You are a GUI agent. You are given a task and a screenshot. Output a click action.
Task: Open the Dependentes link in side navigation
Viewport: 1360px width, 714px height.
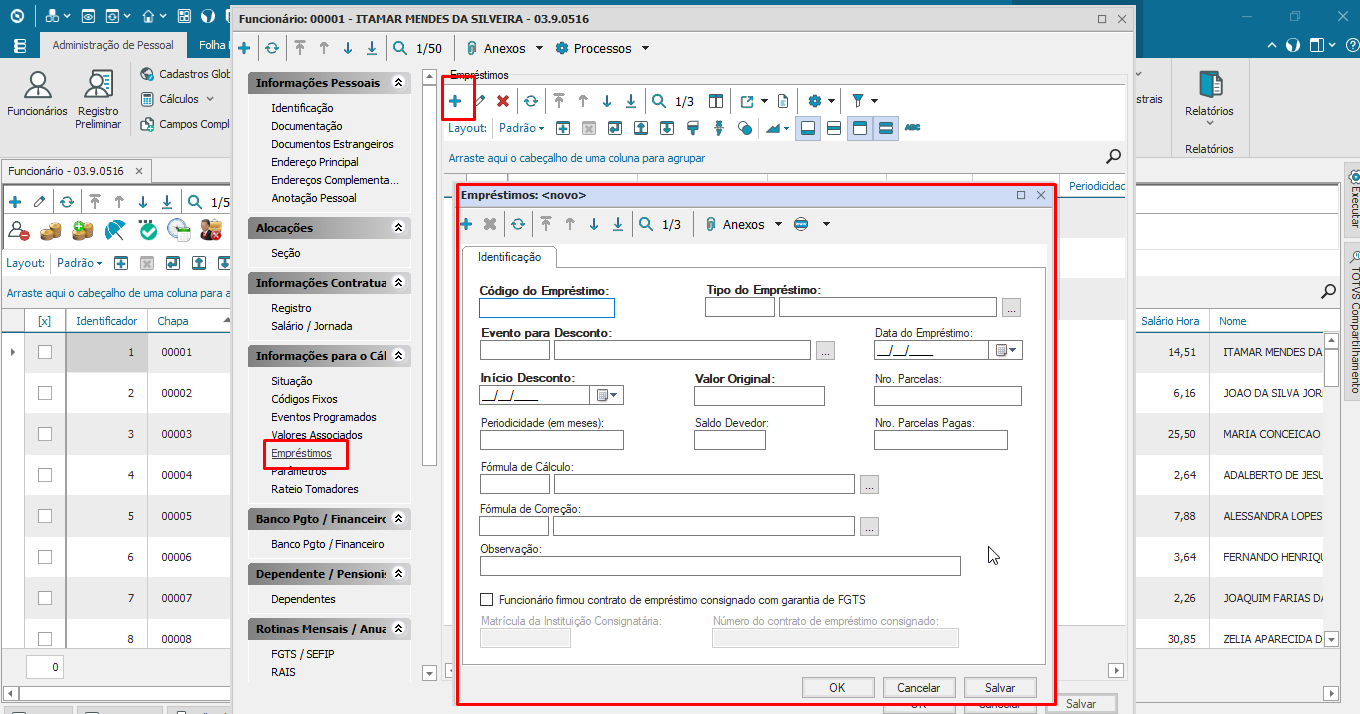click(303, 599)
